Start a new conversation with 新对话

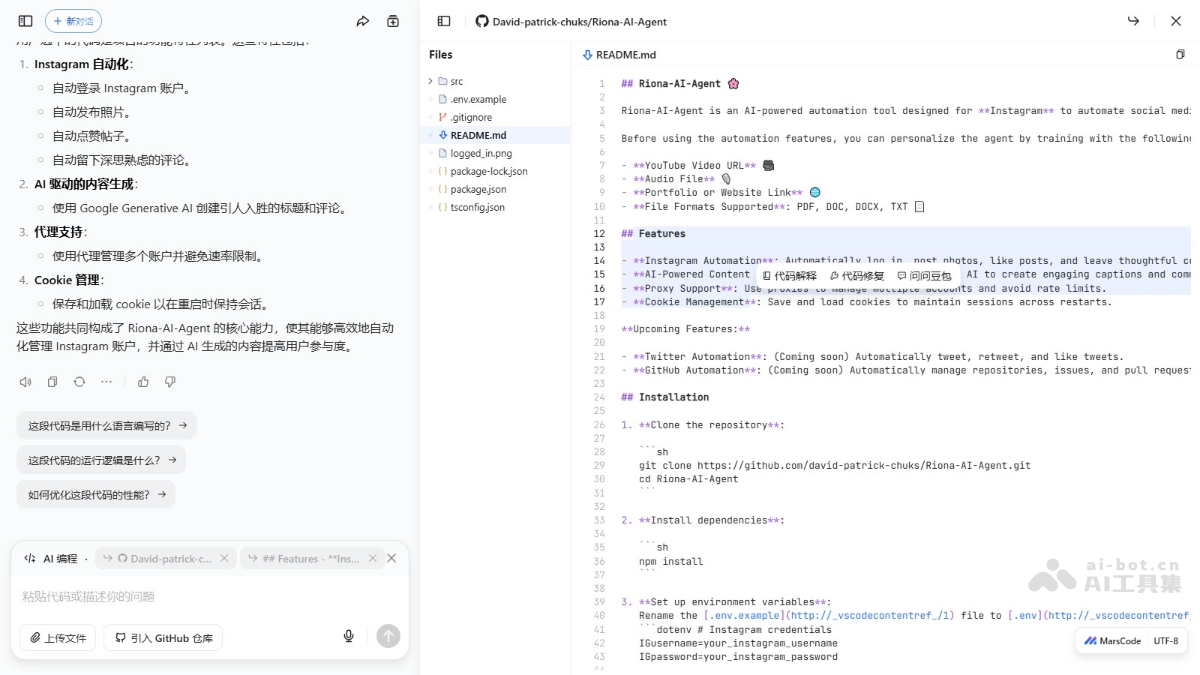[x=73, y=21]
